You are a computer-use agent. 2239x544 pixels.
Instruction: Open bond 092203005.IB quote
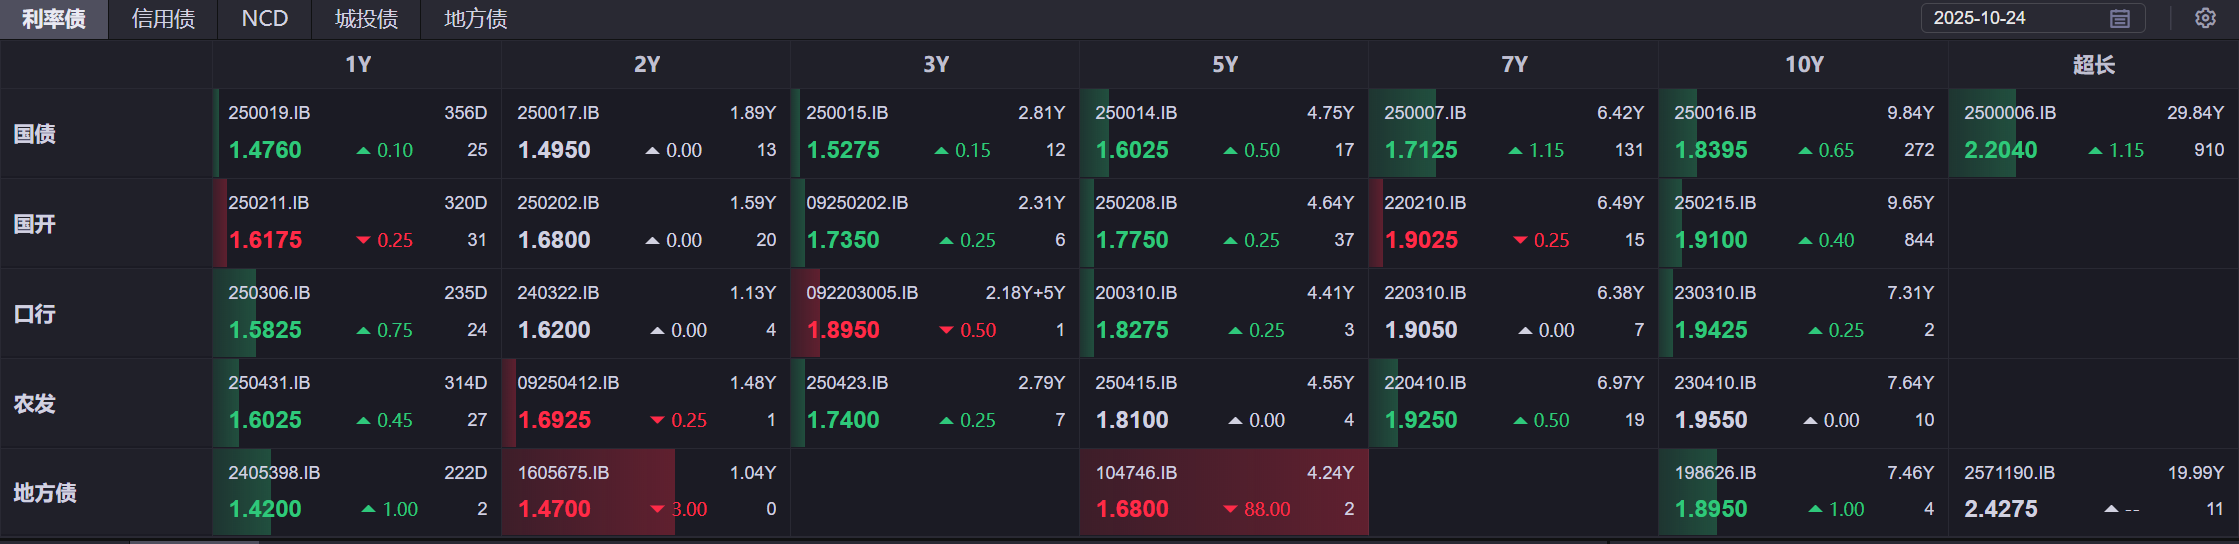(862, 293)
